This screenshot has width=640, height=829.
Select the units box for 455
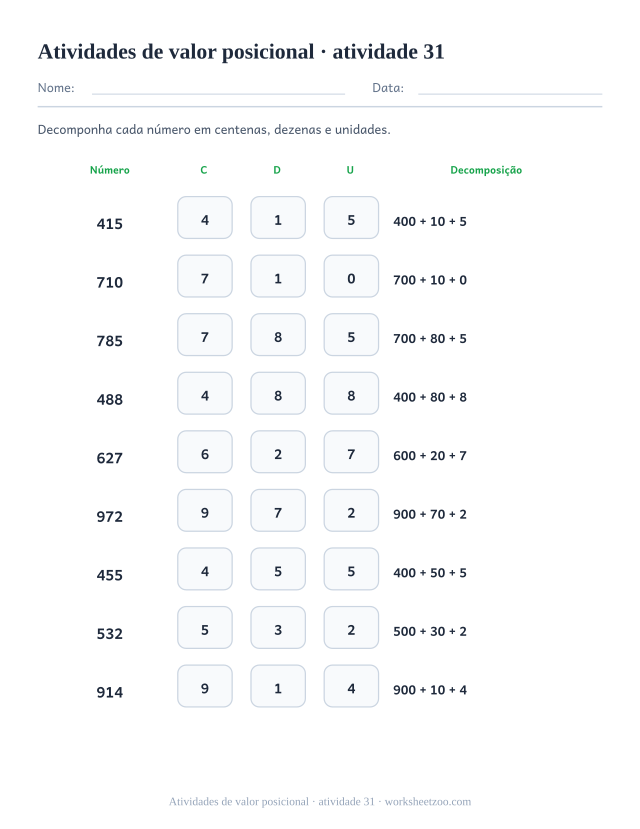[351, 569]
